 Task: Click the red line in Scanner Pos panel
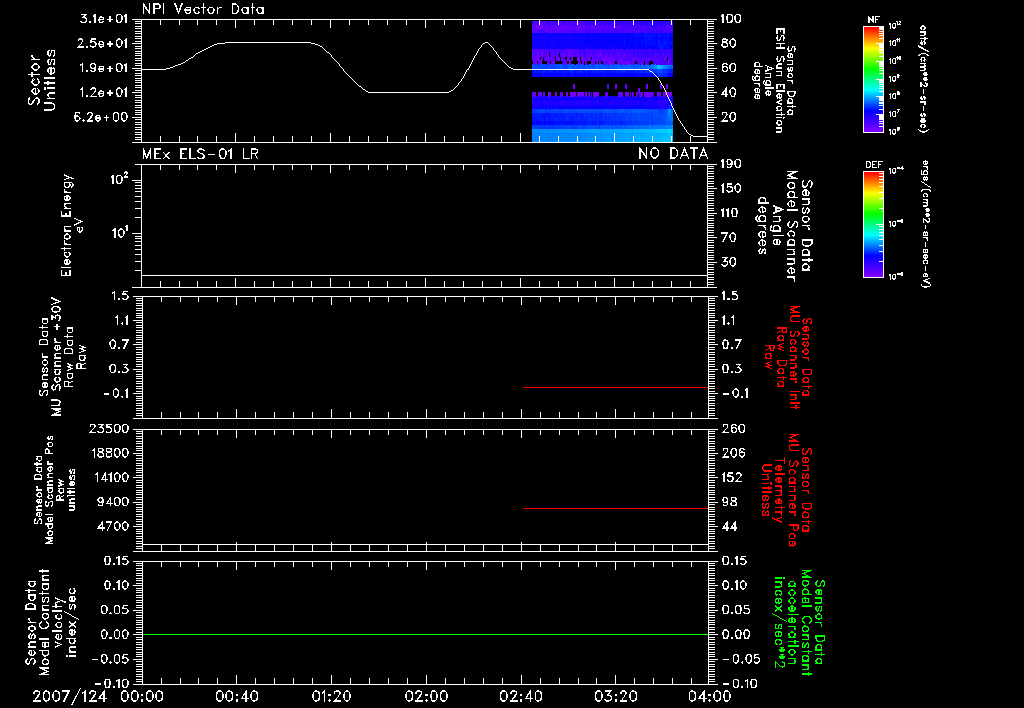click(x=615, y=508)
